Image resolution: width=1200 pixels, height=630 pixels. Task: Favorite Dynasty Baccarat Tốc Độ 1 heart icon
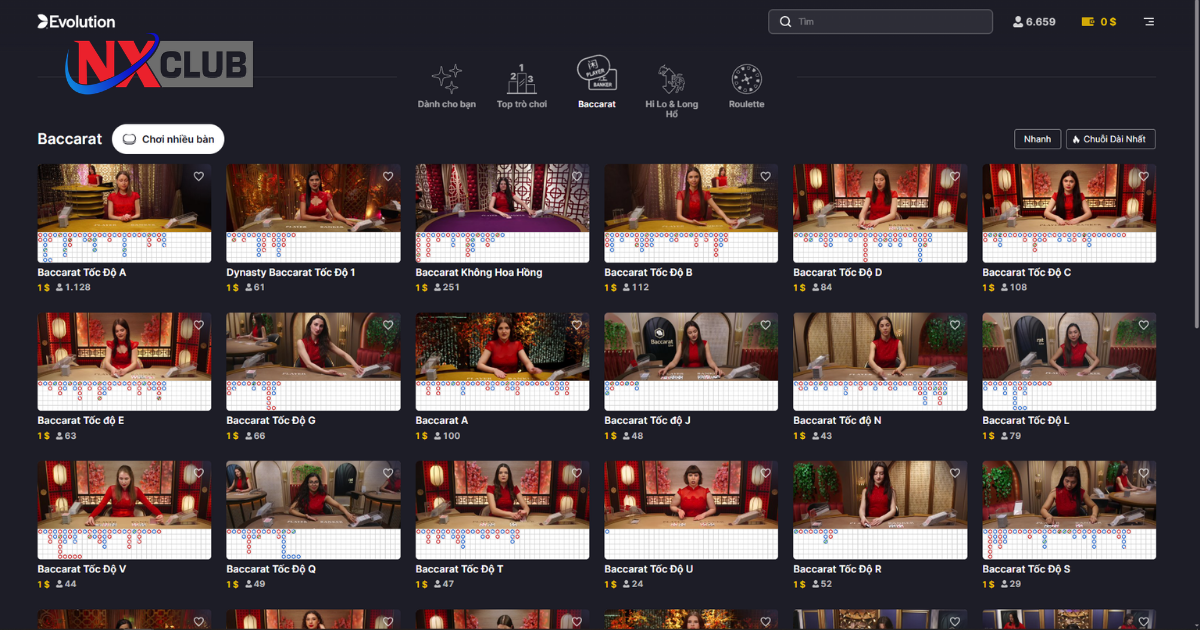(388, 176)
